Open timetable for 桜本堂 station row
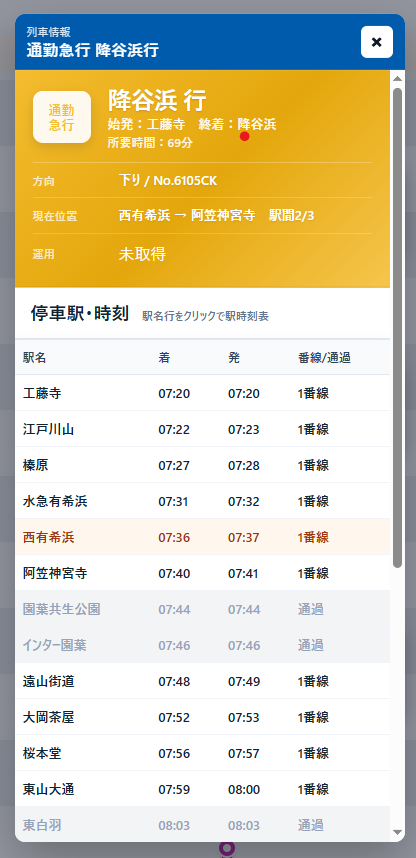The width and height of the screenshot is (416, 858). 203,753
